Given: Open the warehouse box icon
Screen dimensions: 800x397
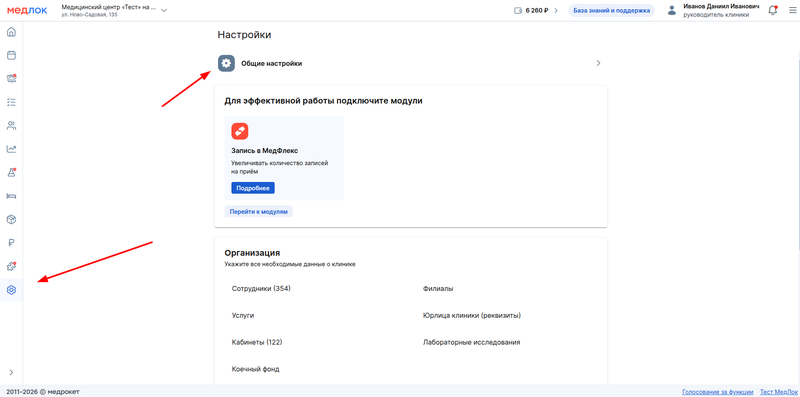Looking at the screenshot, I should [11, 219].
